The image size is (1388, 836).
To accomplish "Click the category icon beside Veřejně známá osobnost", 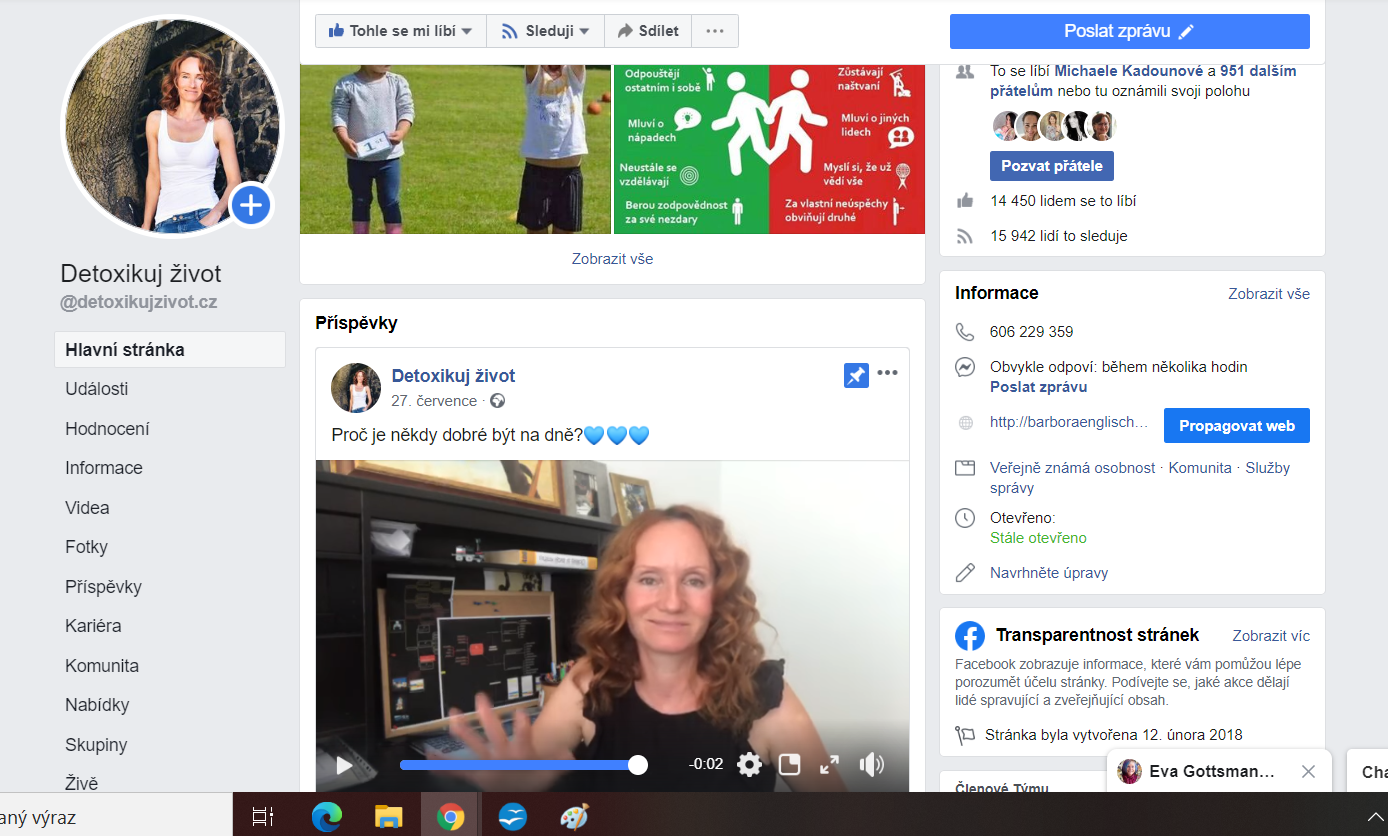I will pos(965,468).
